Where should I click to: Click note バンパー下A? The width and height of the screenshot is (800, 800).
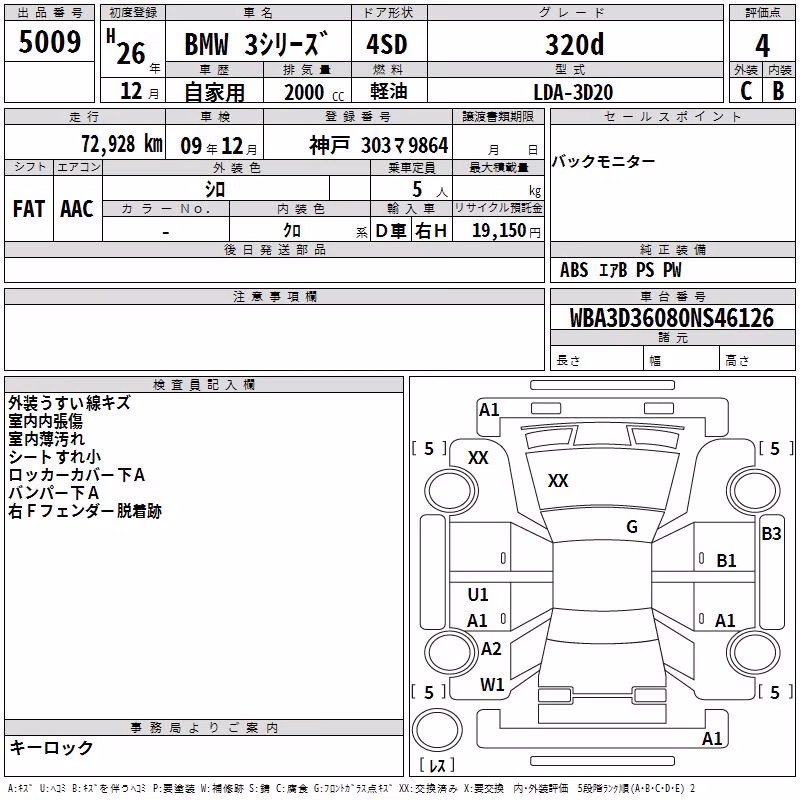pos(54,492)
